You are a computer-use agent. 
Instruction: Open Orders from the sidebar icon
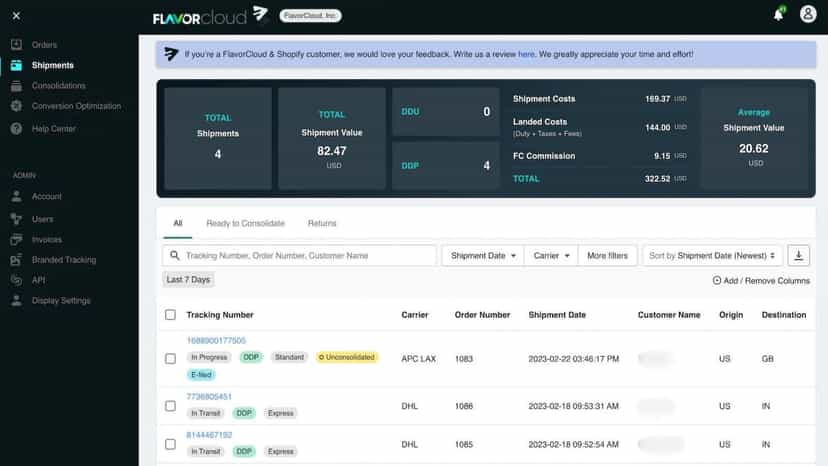pyautogui.click(x=16, y=44)
